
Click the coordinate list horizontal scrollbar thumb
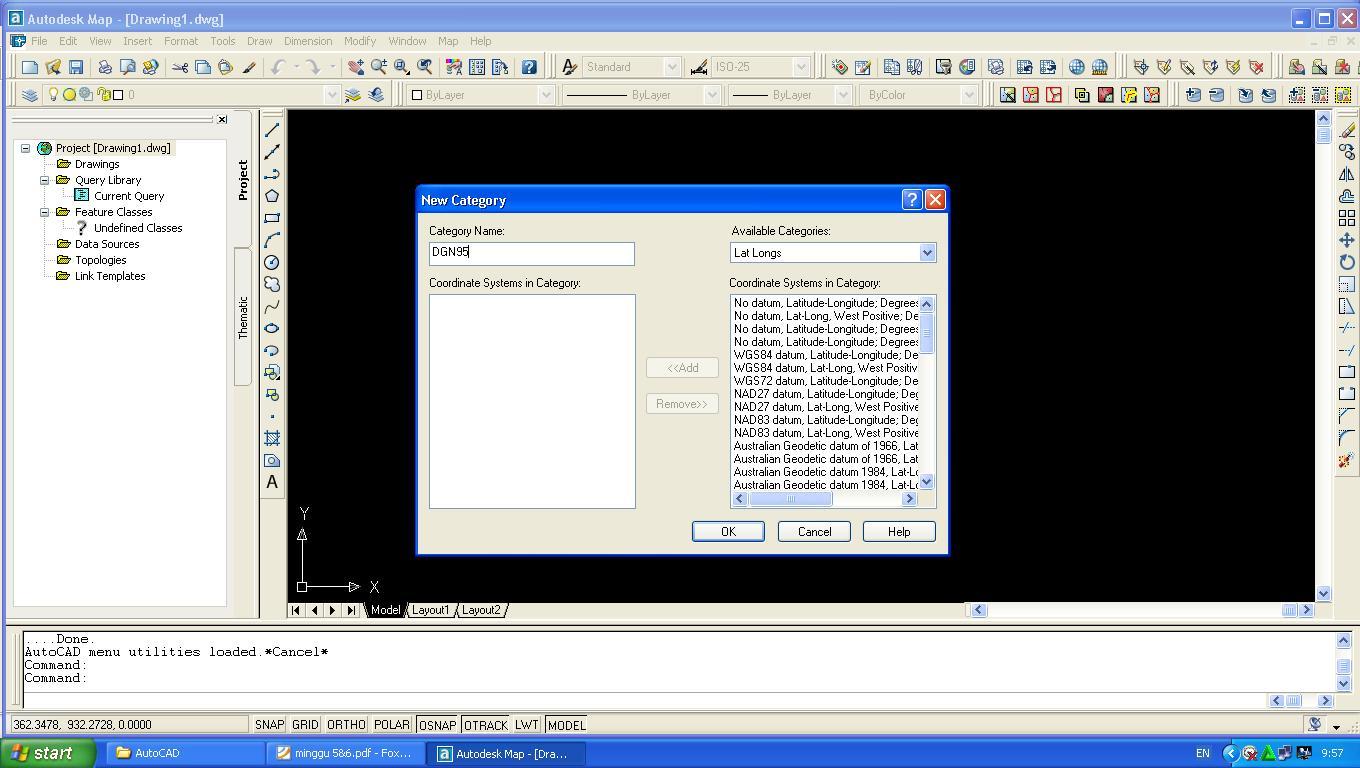790,499
